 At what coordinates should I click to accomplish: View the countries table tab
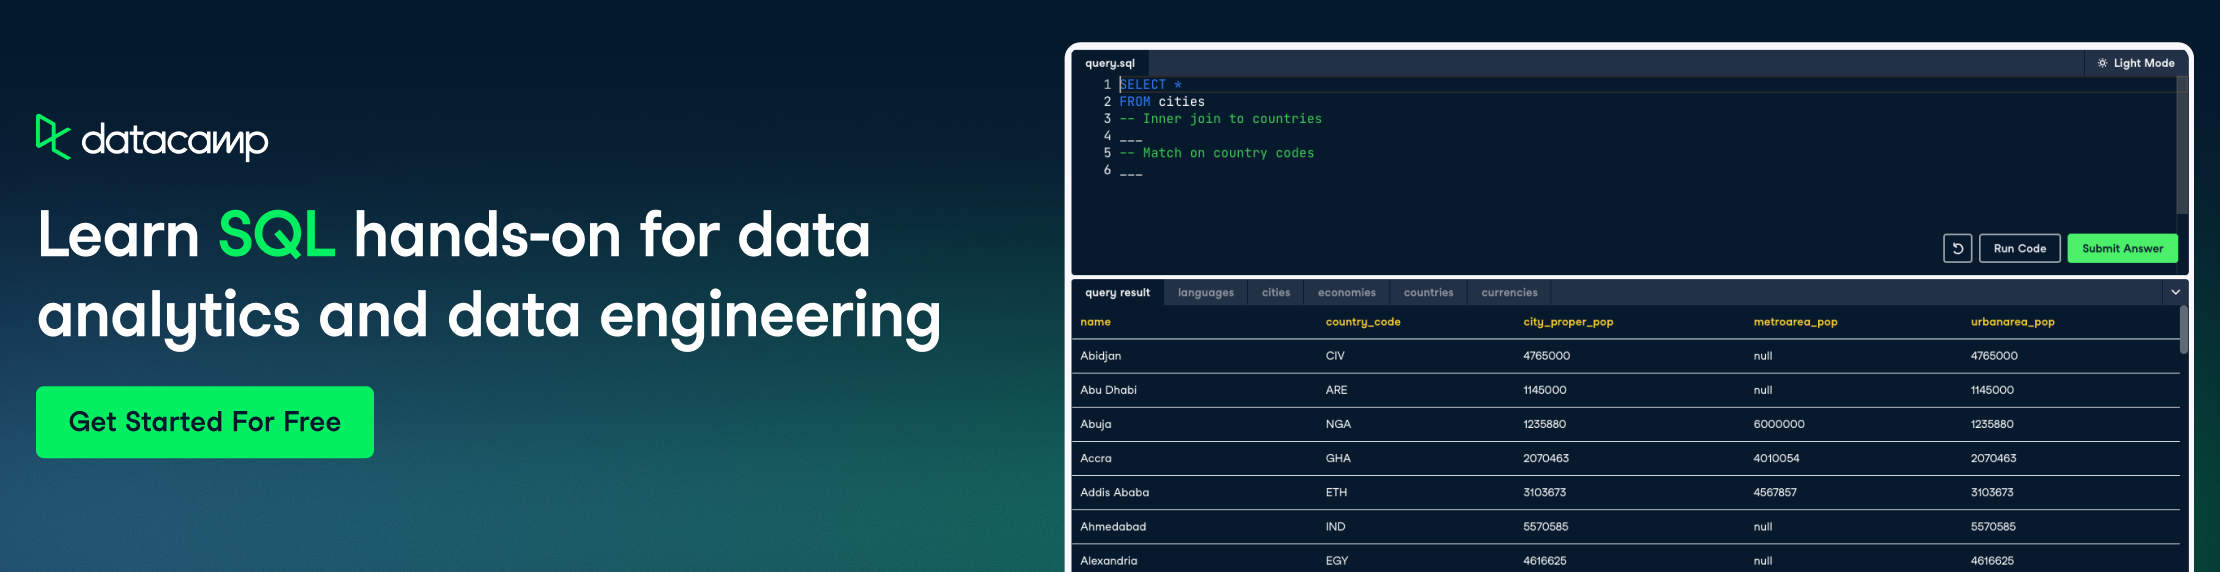[1428, 293]
